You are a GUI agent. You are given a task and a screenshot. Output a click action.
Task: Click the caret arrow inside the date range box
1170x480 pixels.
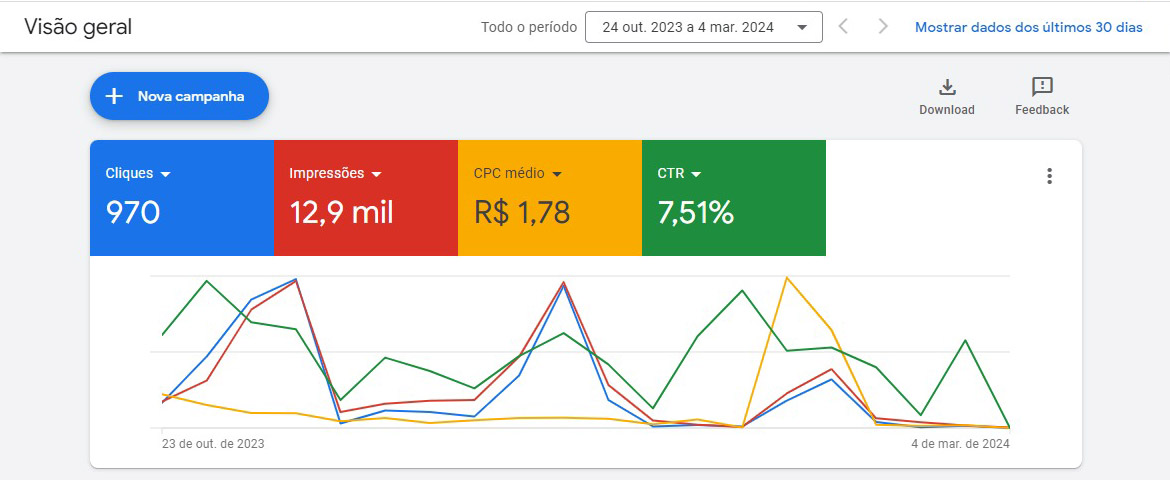coord(802,28)
